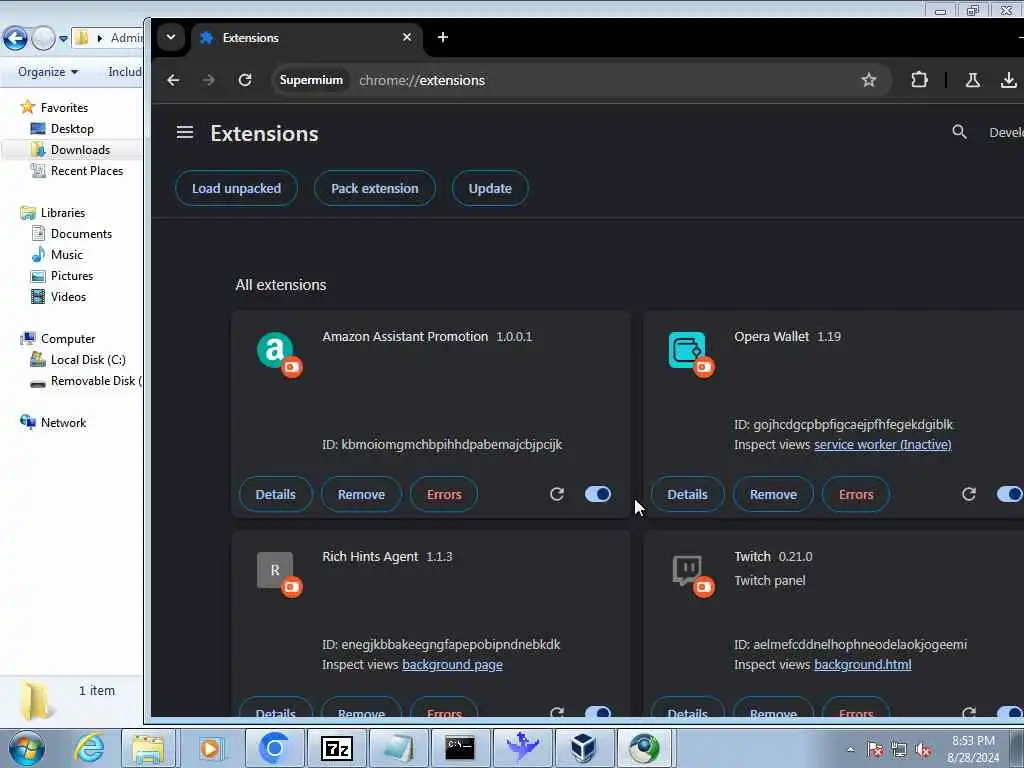Search extensions using the magnifier icon
Screen dimensions: 1024x768
959,133
